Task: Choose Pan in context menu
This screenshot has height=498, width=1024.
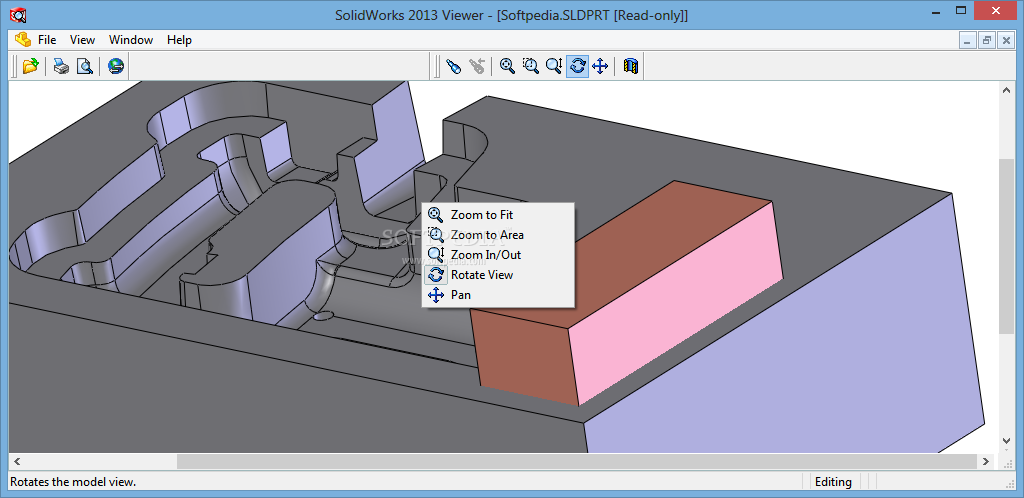Action: (x=498, y=295)
